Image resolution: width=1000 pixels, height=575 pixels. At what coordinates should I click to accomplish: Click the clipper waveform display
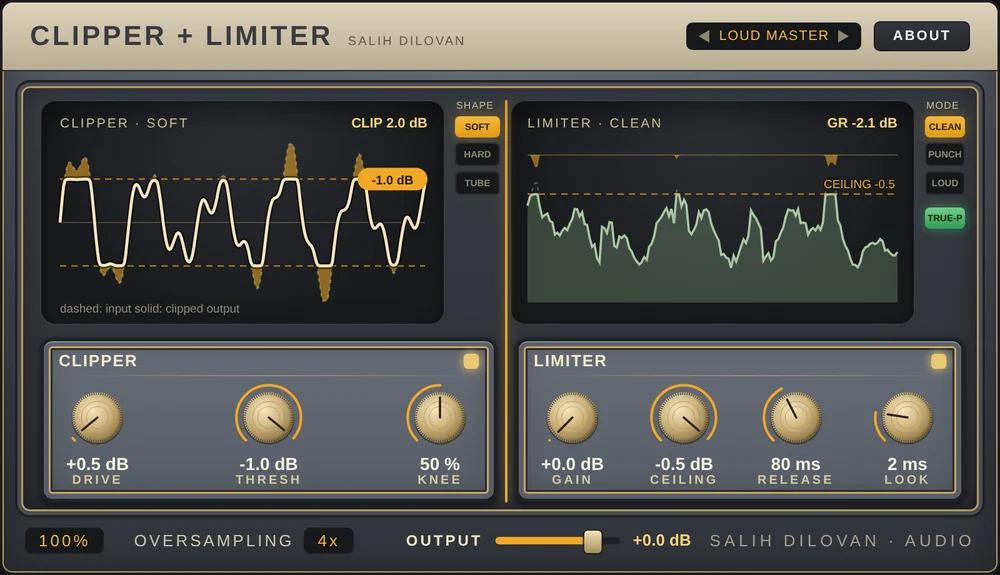tap(242, 212)
